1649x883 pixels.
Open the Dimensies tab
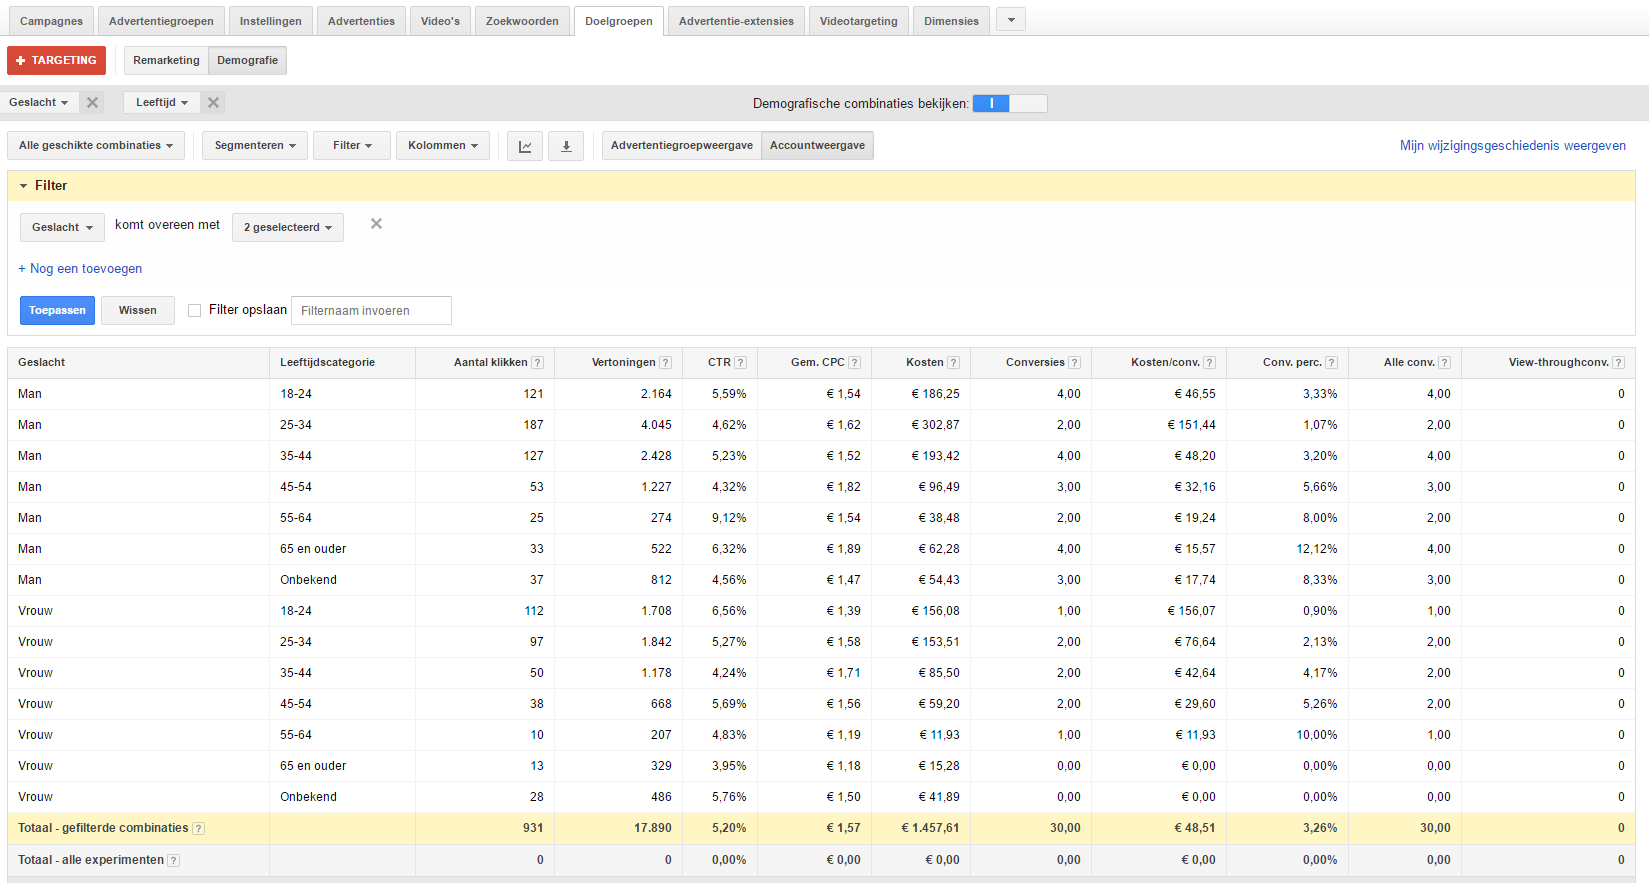click(x=951, y=21)
